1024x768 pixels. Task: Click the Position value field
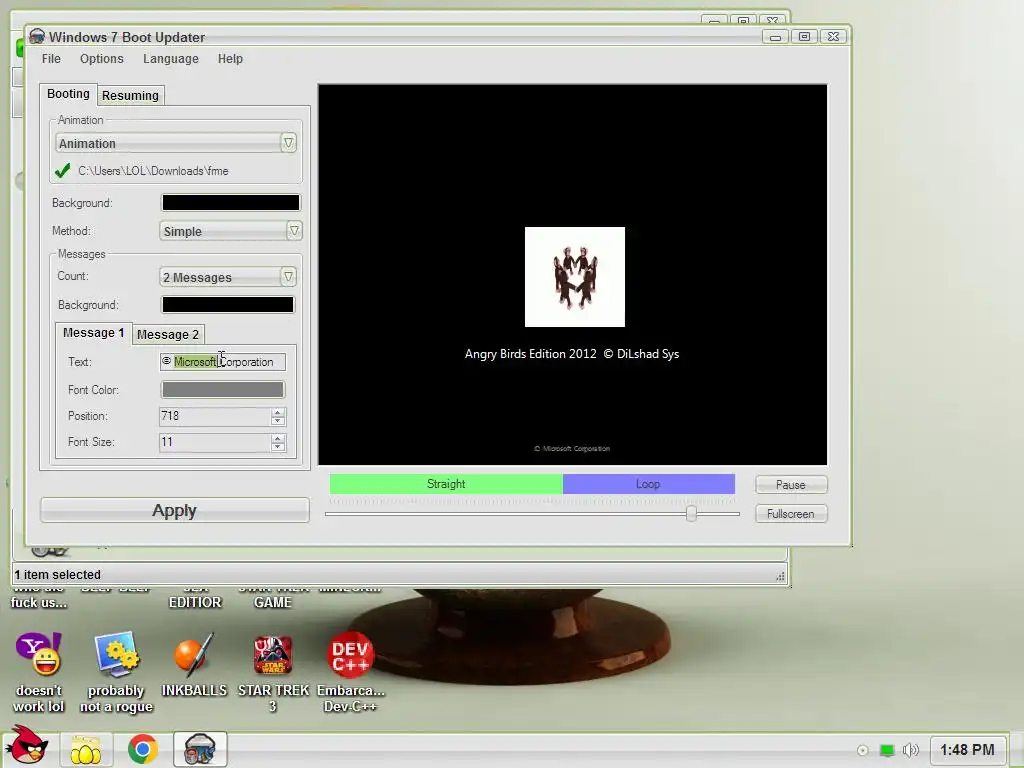point(215,416)
